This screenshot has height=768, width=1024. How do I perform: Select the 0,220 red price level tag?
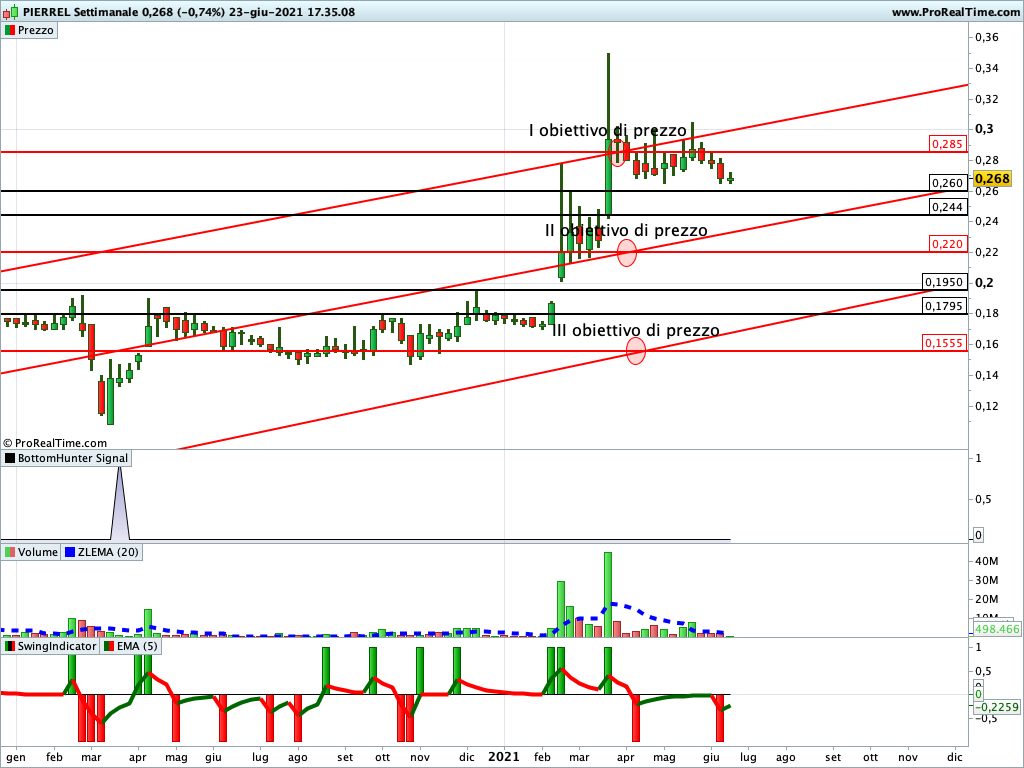point(947,244)
